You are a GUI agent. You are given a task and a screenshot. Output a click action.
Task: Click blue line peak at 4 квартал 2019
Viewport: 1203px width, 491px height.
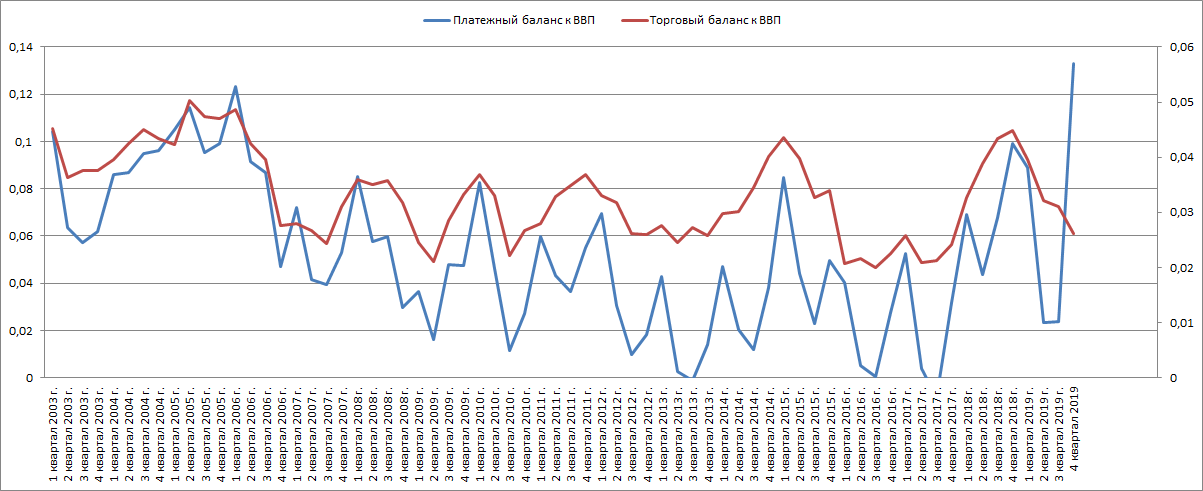pos(1073,64)
